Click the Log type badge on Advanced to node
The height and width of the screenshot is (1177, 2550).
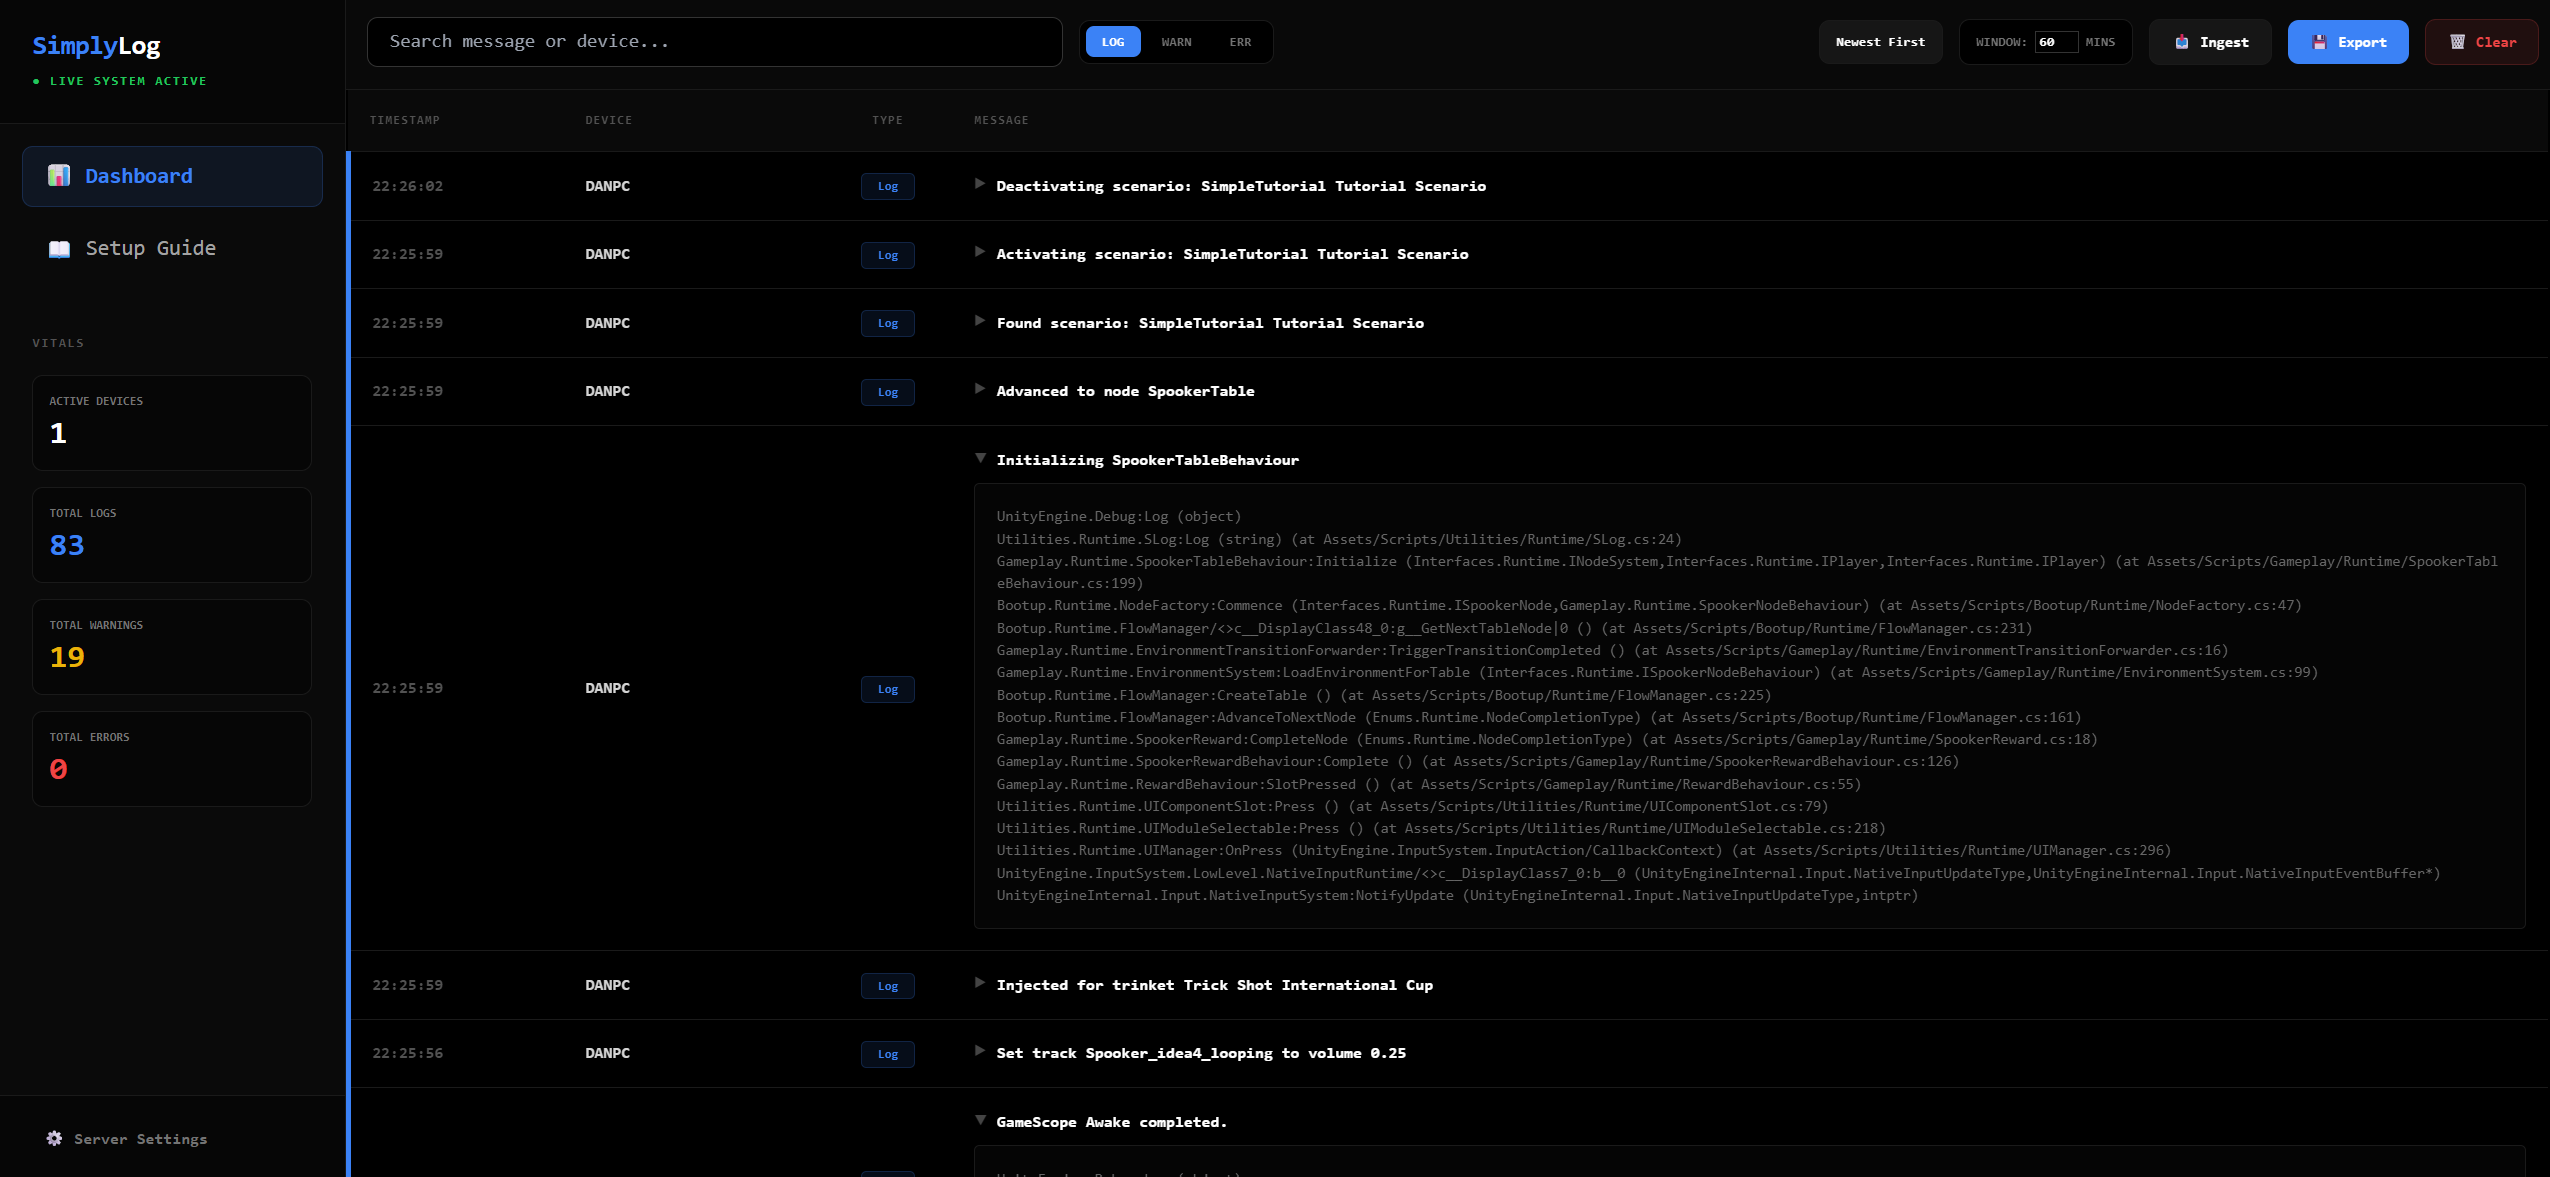click(886, 391)
